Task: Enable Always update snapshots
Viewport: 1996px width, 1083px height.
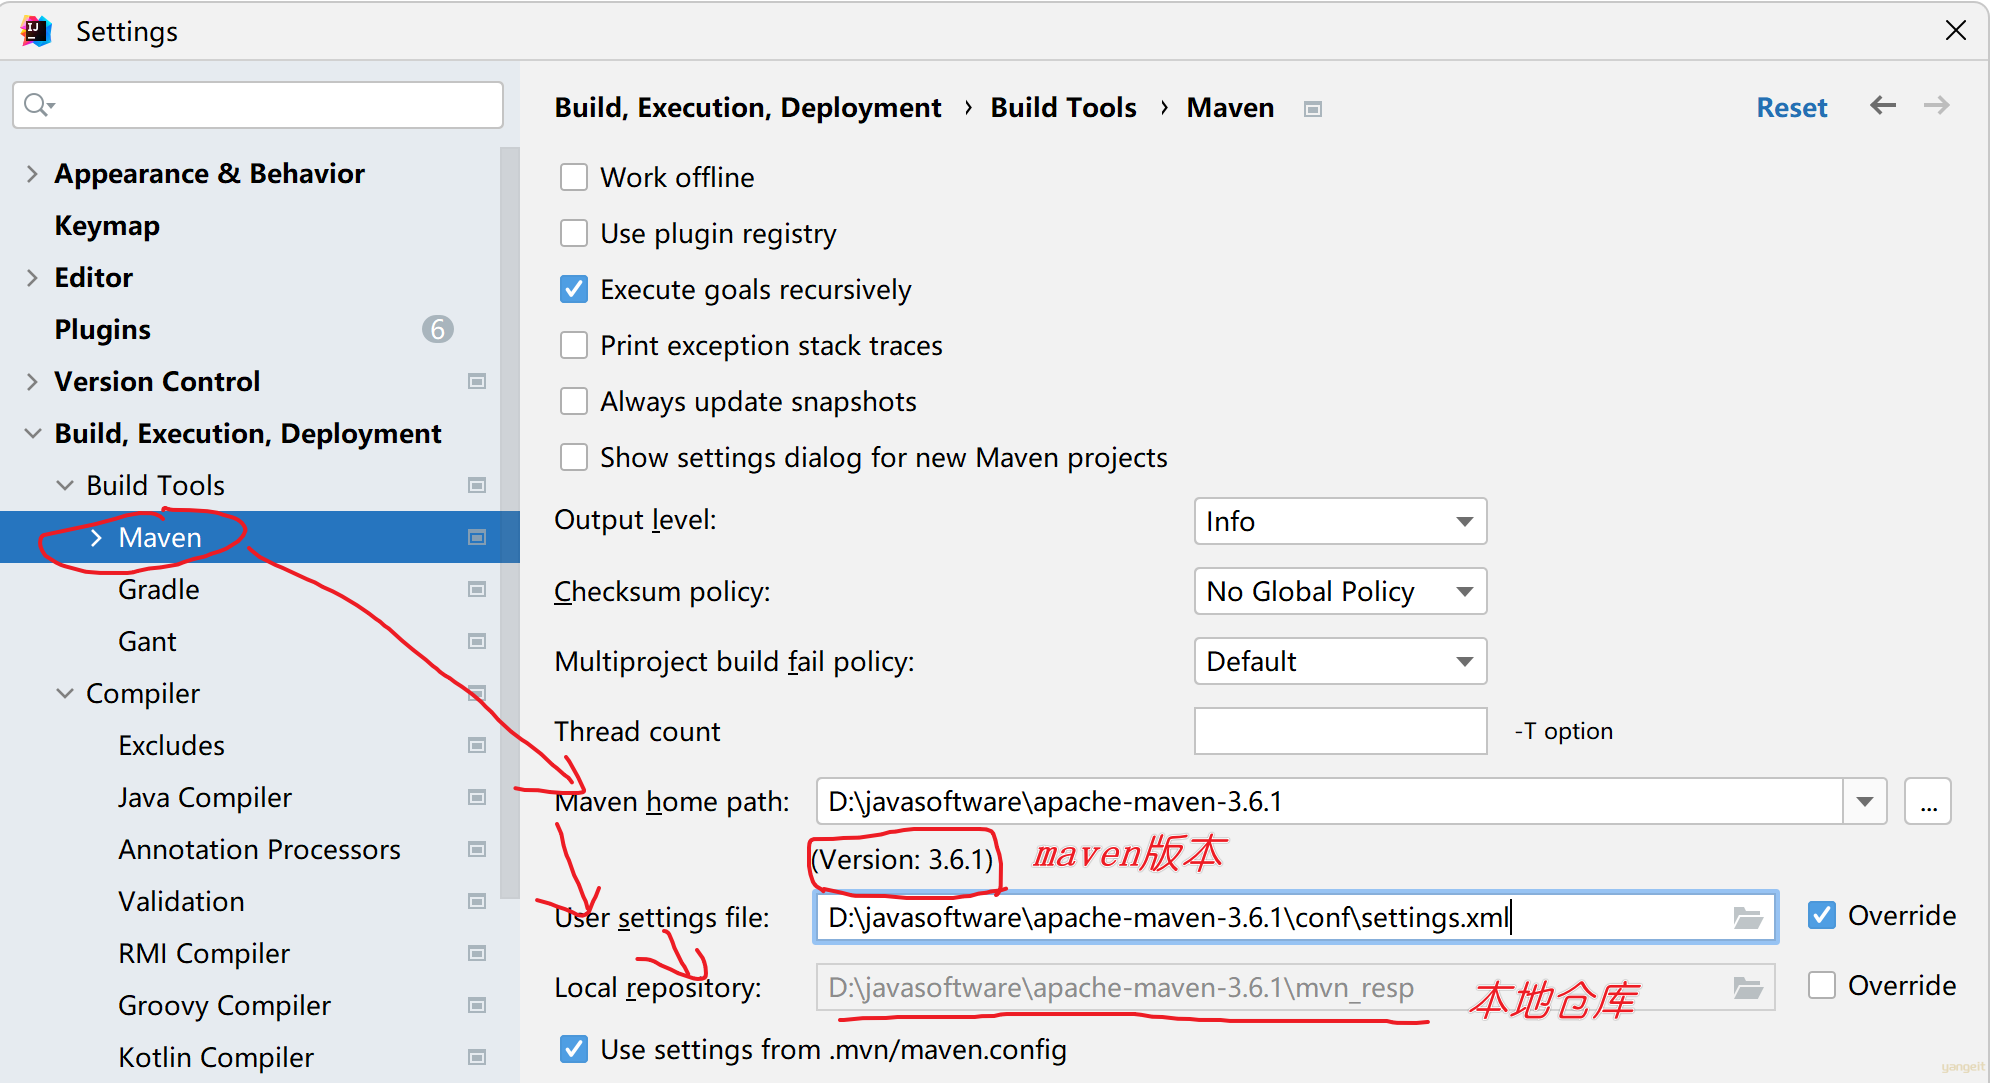Action: [574, 401]
